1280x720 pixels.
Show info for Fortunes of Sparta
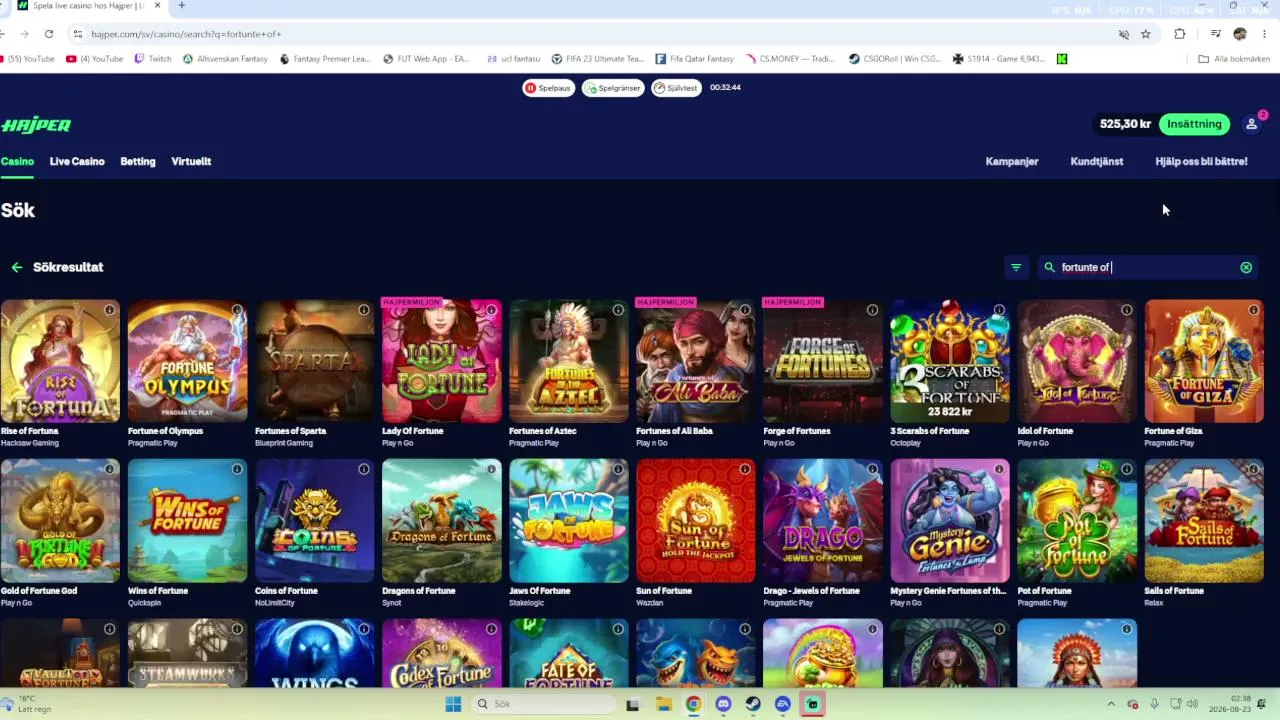[x=364, y=310]
